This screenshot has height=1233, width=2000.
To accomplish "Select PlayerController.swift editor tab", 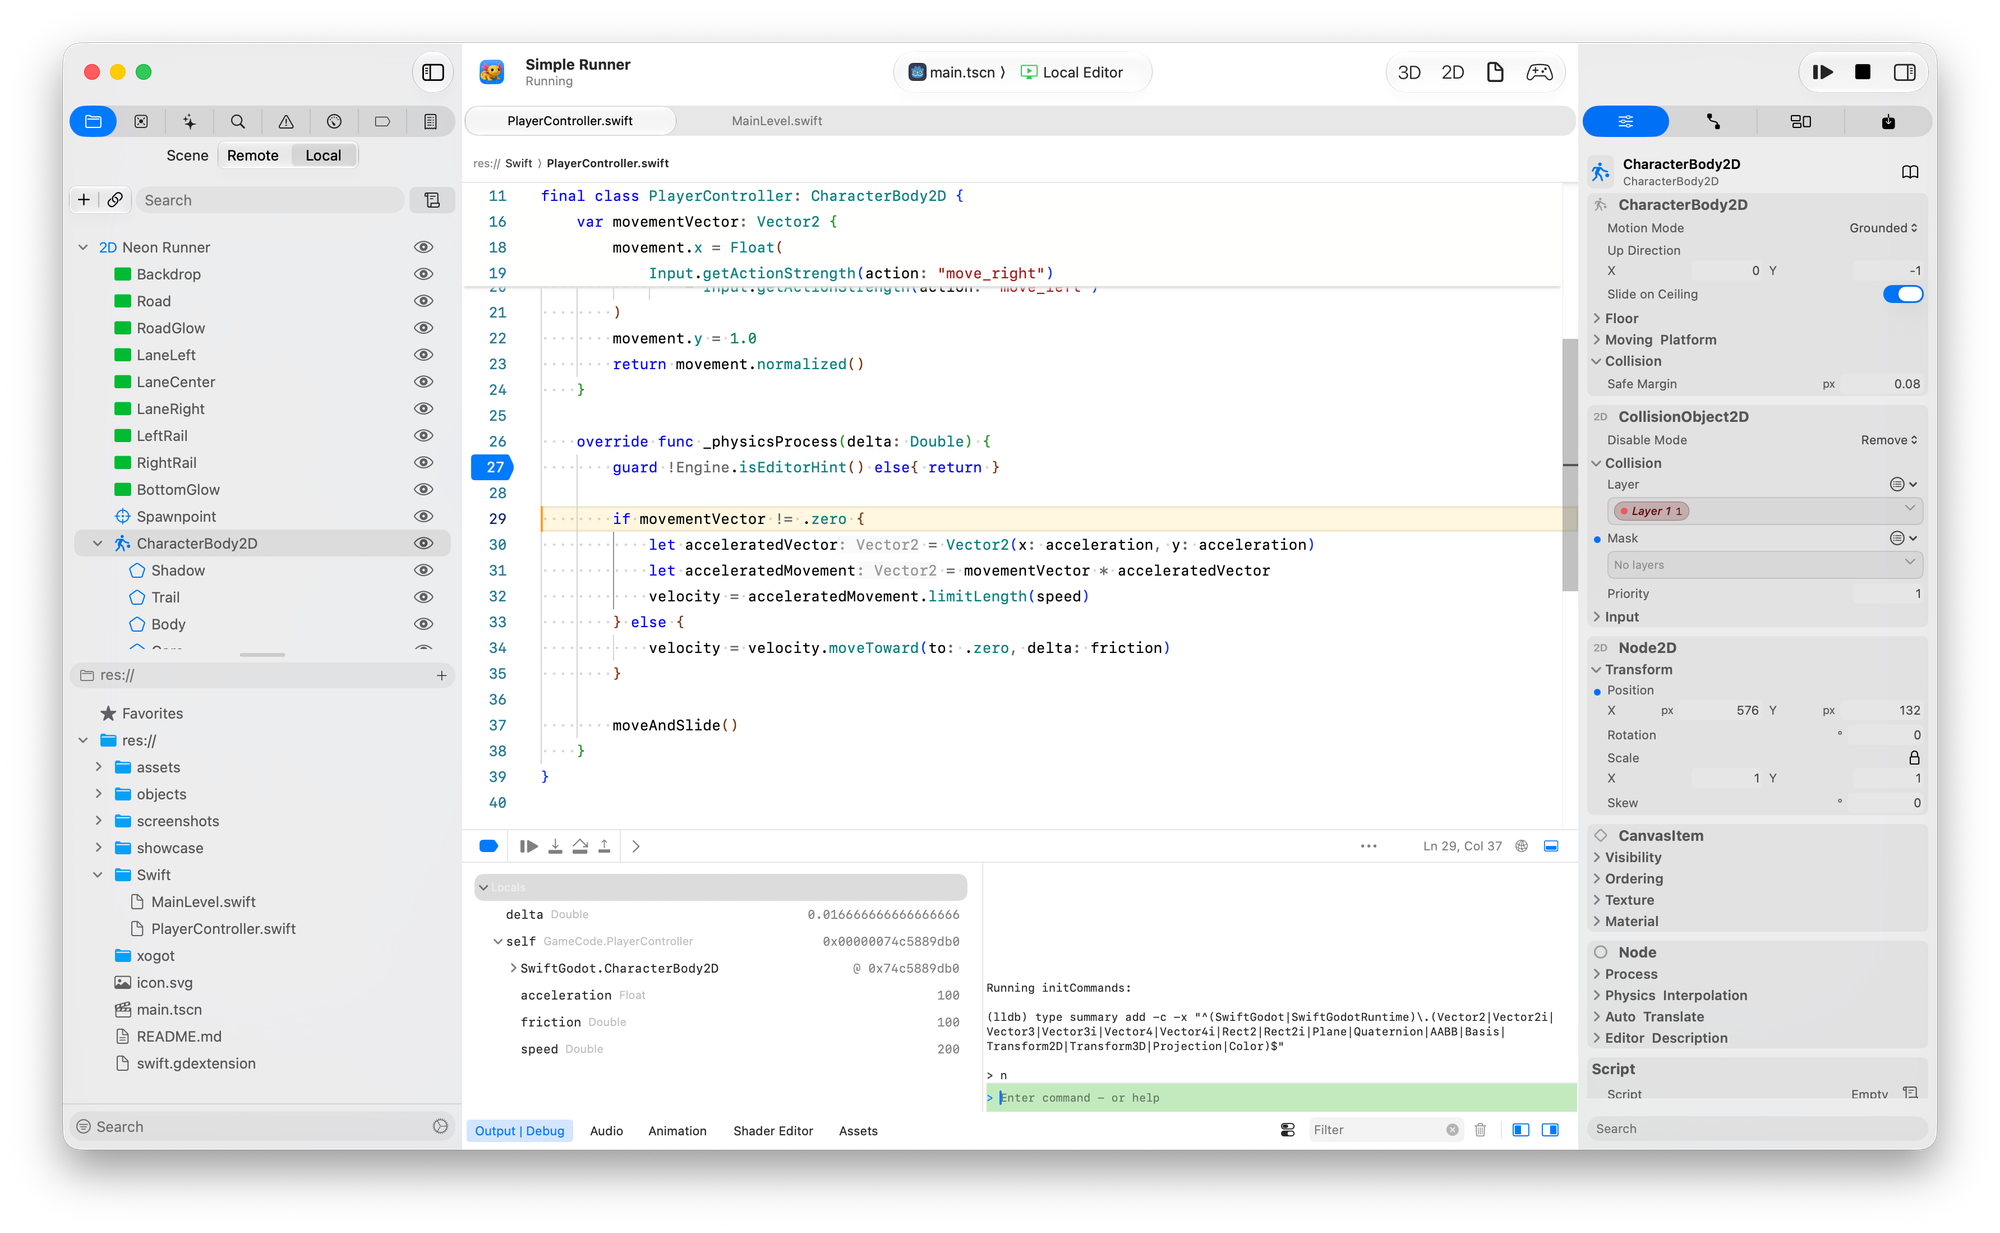I will tap(570, 121).
